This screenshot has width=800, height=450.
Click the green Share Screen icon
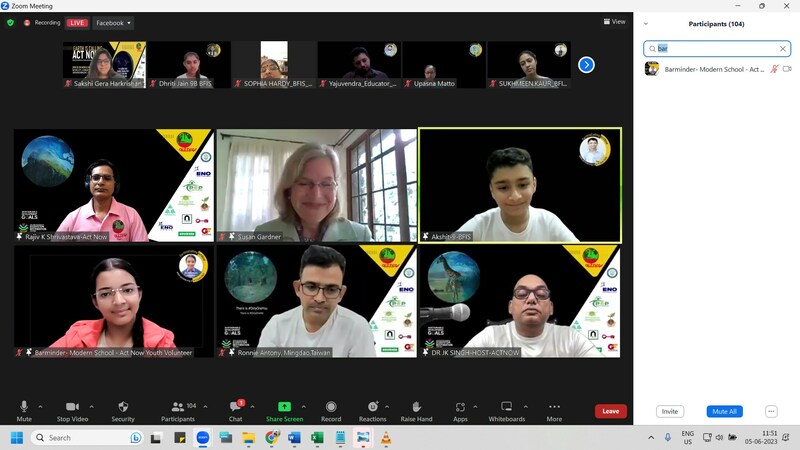coord(284,408)
